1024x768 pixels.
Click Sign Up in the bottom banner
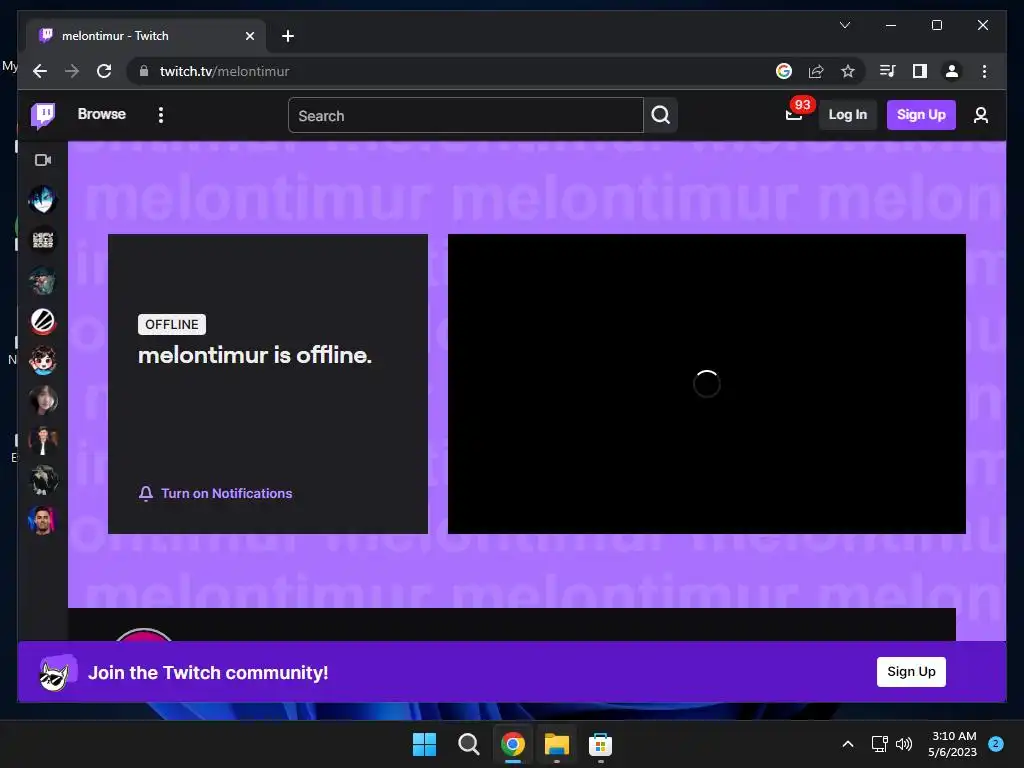tap(911, 672)
